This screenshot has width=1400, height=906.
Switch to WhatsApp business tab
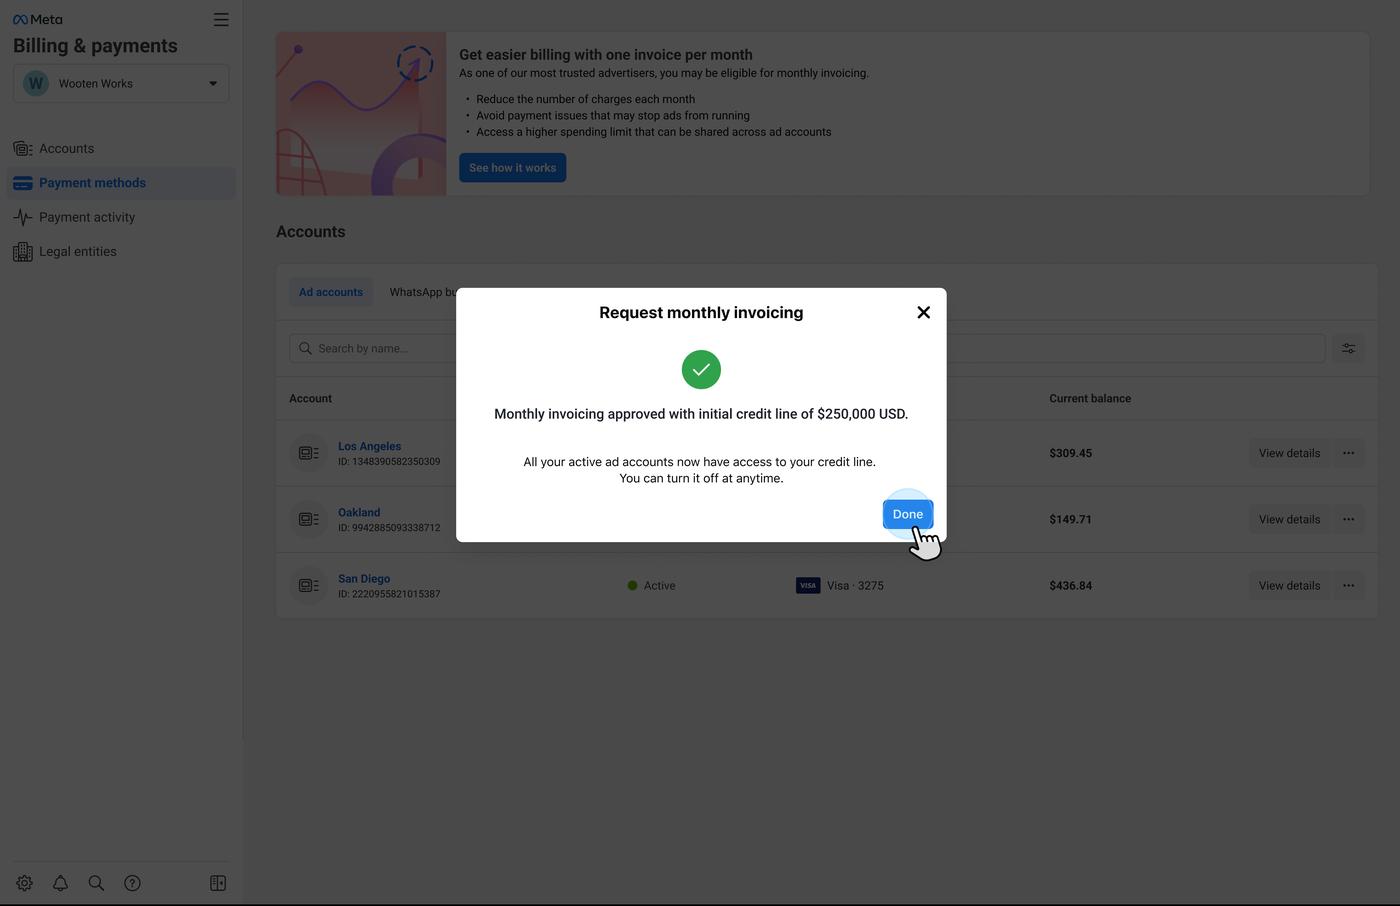click(x=422, y=292)
